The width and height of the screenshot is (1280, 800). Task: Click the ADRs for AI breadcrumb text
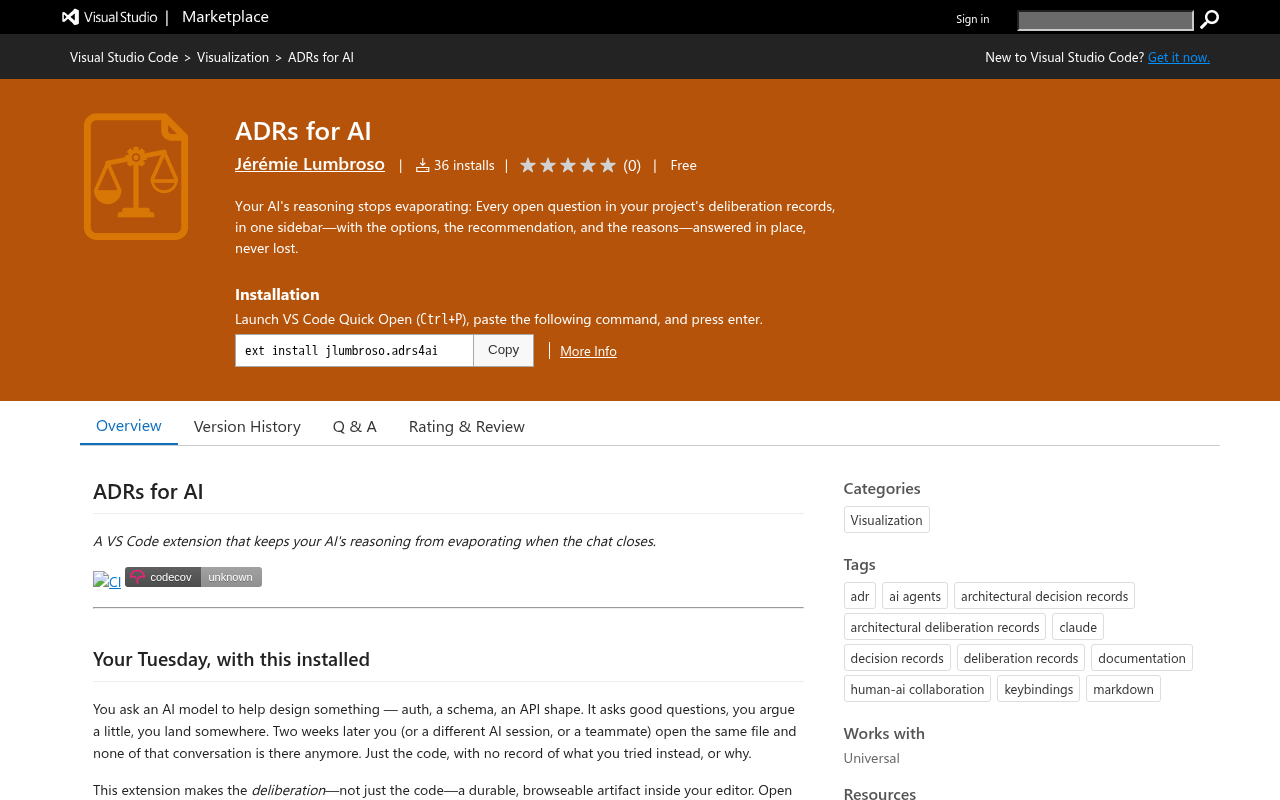[x=321, y=57]
